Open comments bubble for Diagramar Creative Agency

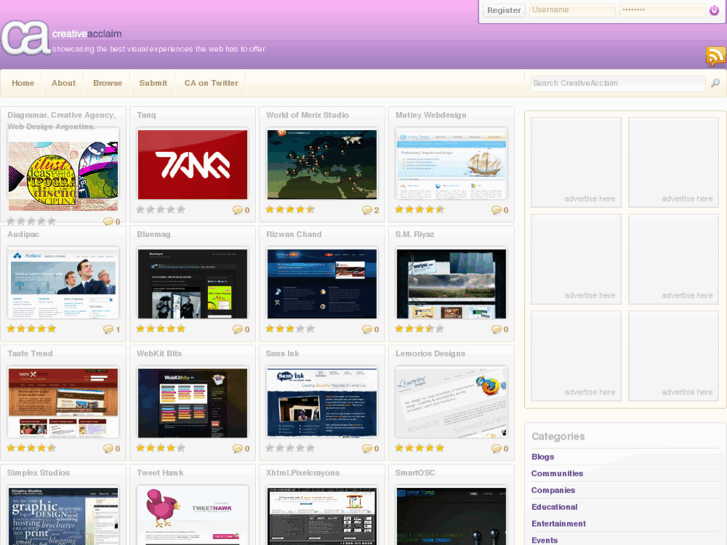pyautogui.click(x=108, y=222)
